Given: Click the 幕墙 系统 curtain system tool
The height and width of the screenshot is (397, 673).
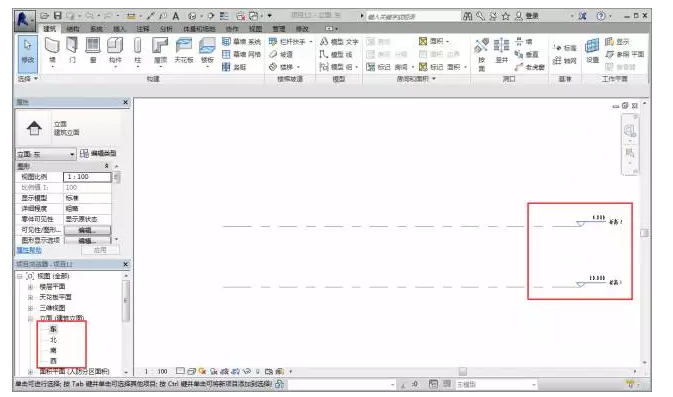Looking at the screenshot, I should tap(241, 42).
